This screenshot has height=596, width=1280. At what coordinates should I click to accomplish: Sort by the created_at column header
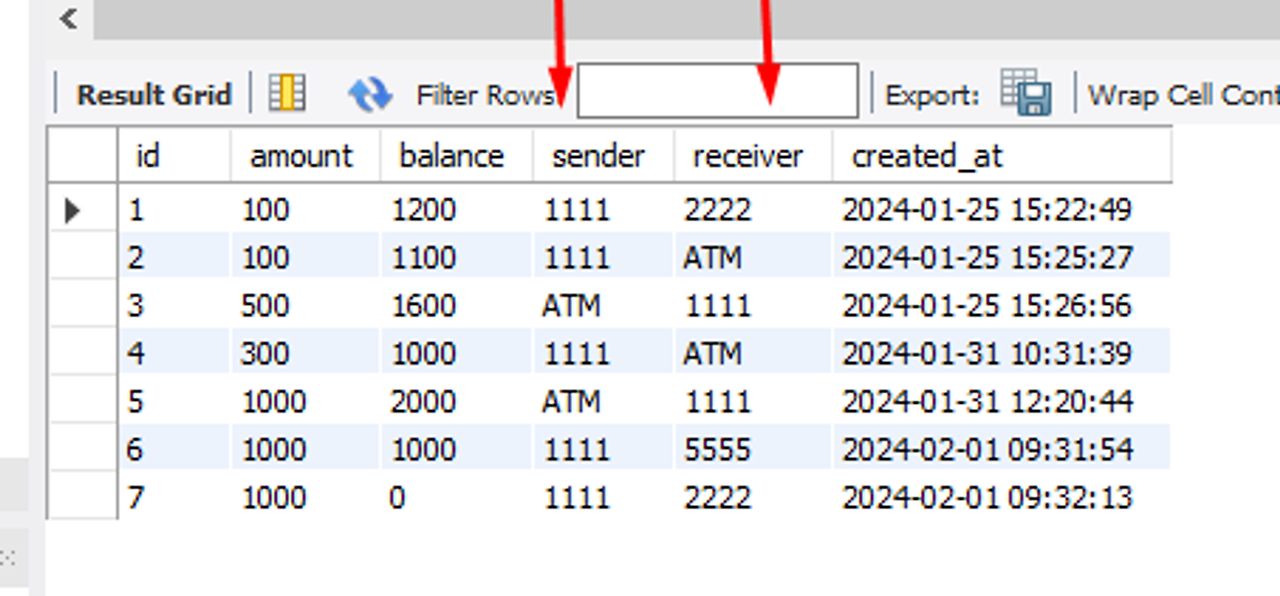click(x=1001, y=155)
